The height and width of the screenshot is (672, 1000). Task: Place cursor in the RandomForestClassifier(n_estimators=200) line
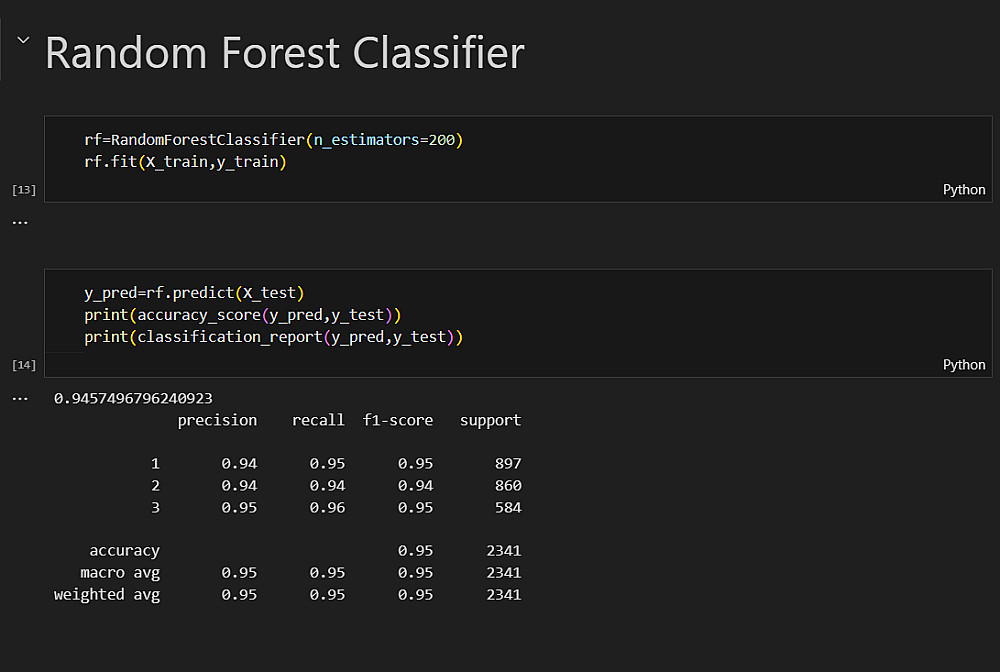[273, 140]
